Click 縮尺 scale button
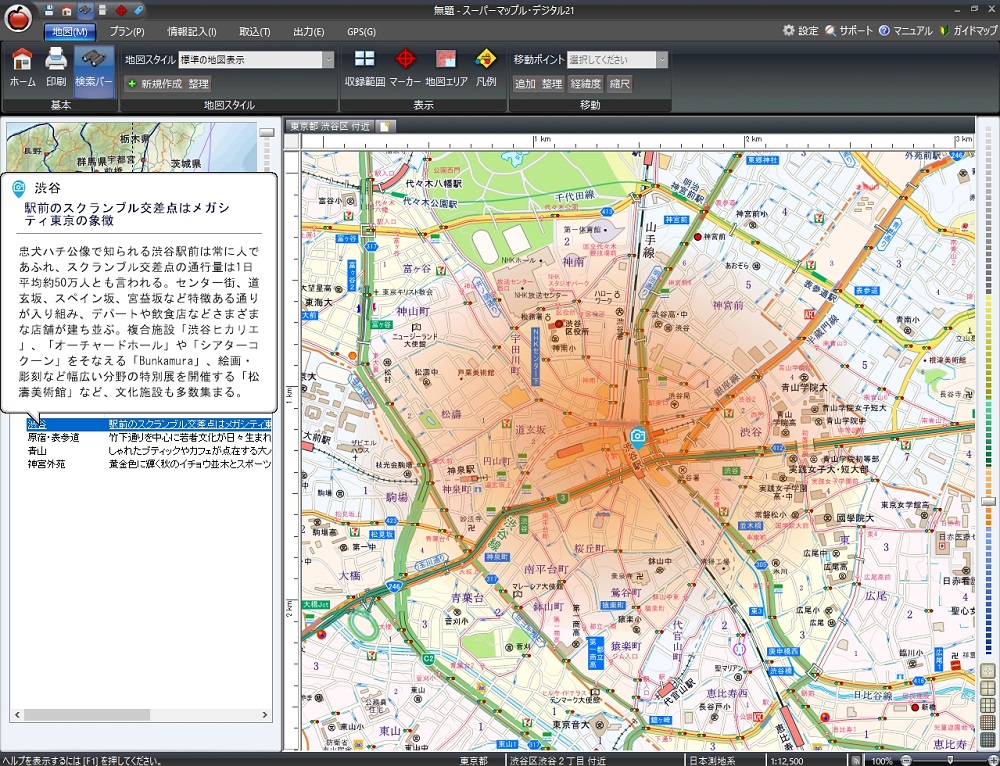Viewport: 1000px width, 766px height. pos(620,84)
